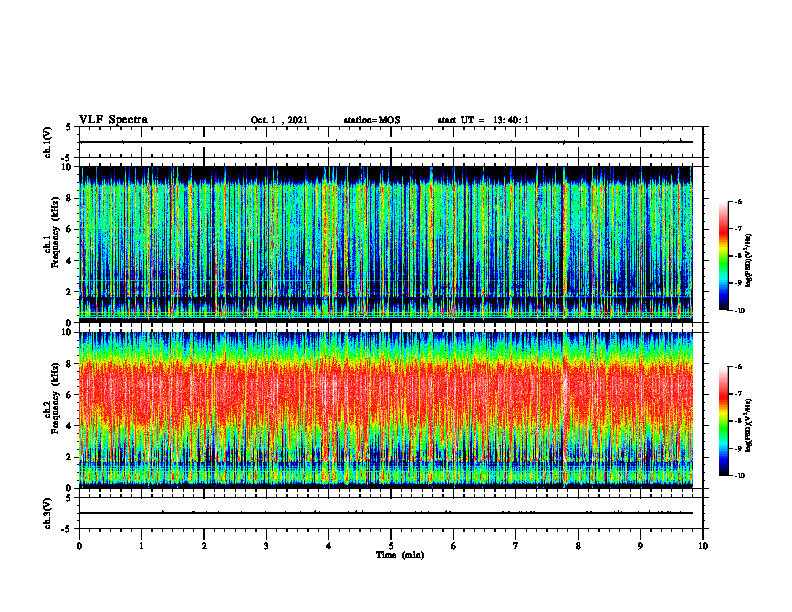Select ch.1 frequency tick label "2"
This screenshot has height=612, width=792.
point(70,291)
